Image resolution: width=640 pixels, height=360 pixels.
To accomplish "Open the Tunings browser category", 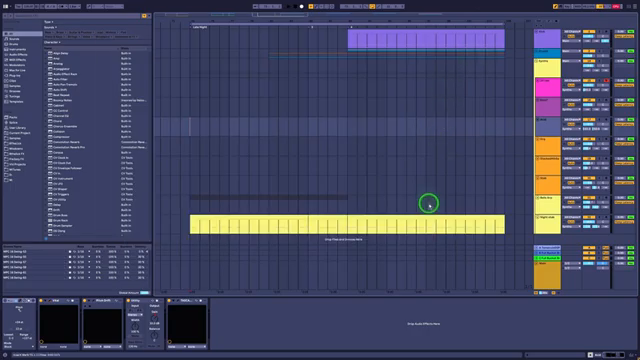I will point(14,96).
